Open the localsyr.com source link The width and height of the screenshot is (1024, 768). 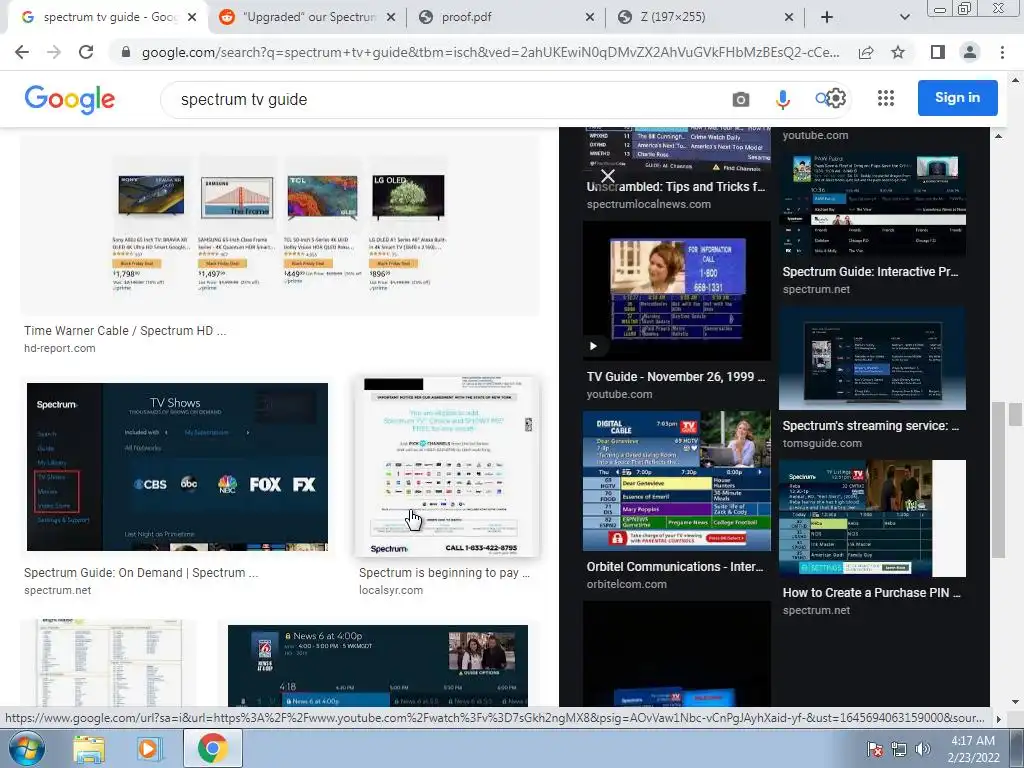[391, 590]
